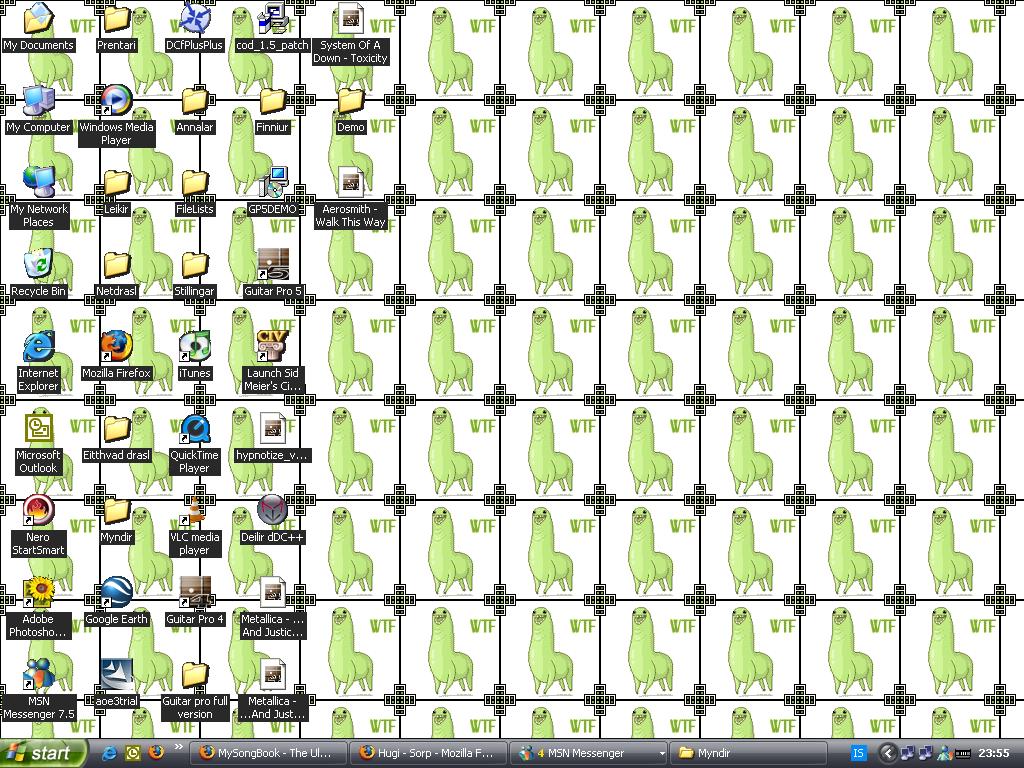Select the Annalar folder icon

point(194,108)
